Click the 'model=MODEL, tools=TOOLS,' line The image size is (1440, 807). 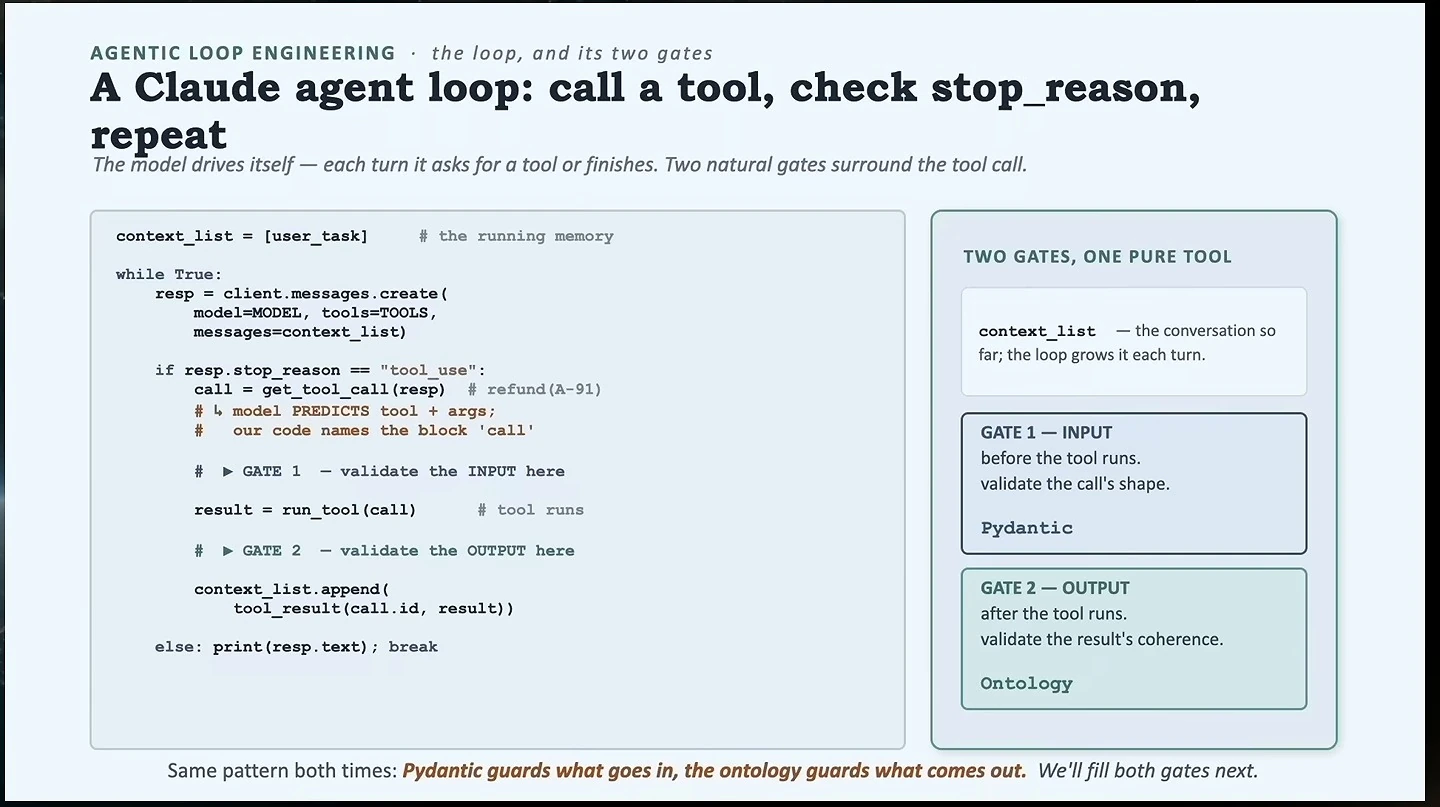pyautogui.click(x=316, y=313)
